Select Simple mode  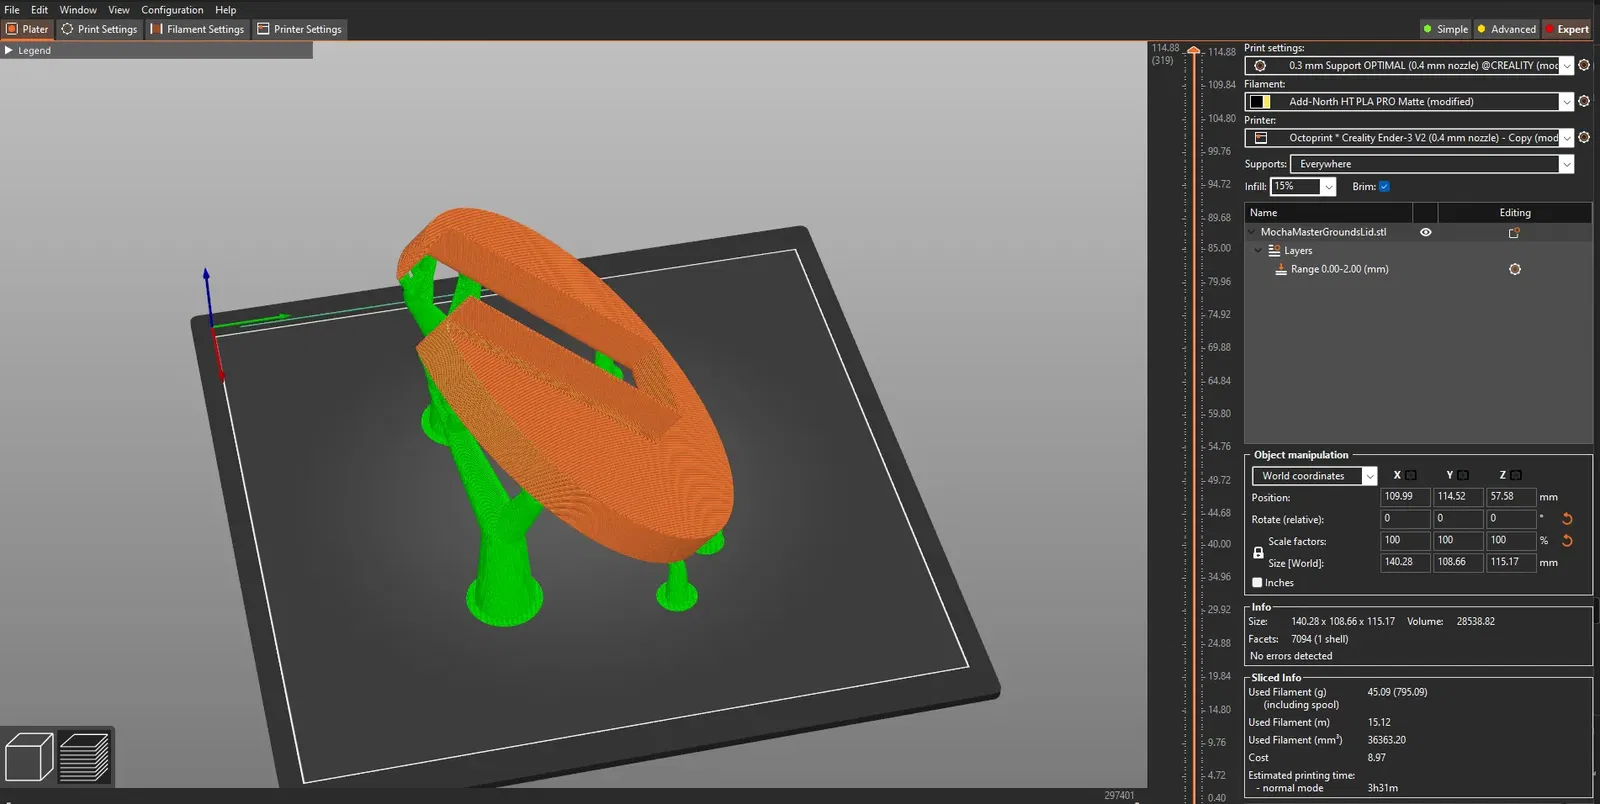(1446, 29)
